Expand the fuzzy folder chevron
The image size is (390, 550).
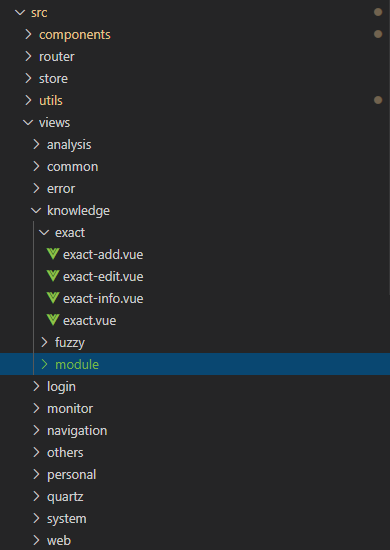pyautogui.click(x=45, y=342)
